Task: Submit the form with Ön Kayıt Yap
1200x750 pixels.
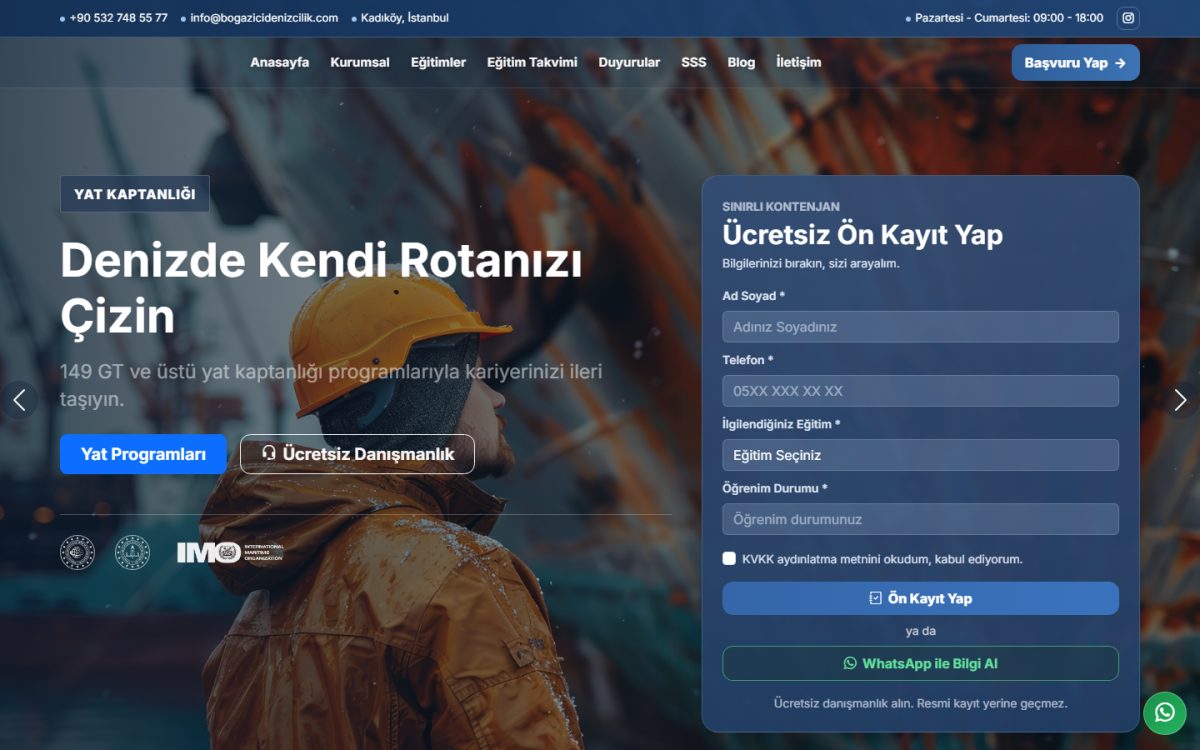Action: [920, 598]
